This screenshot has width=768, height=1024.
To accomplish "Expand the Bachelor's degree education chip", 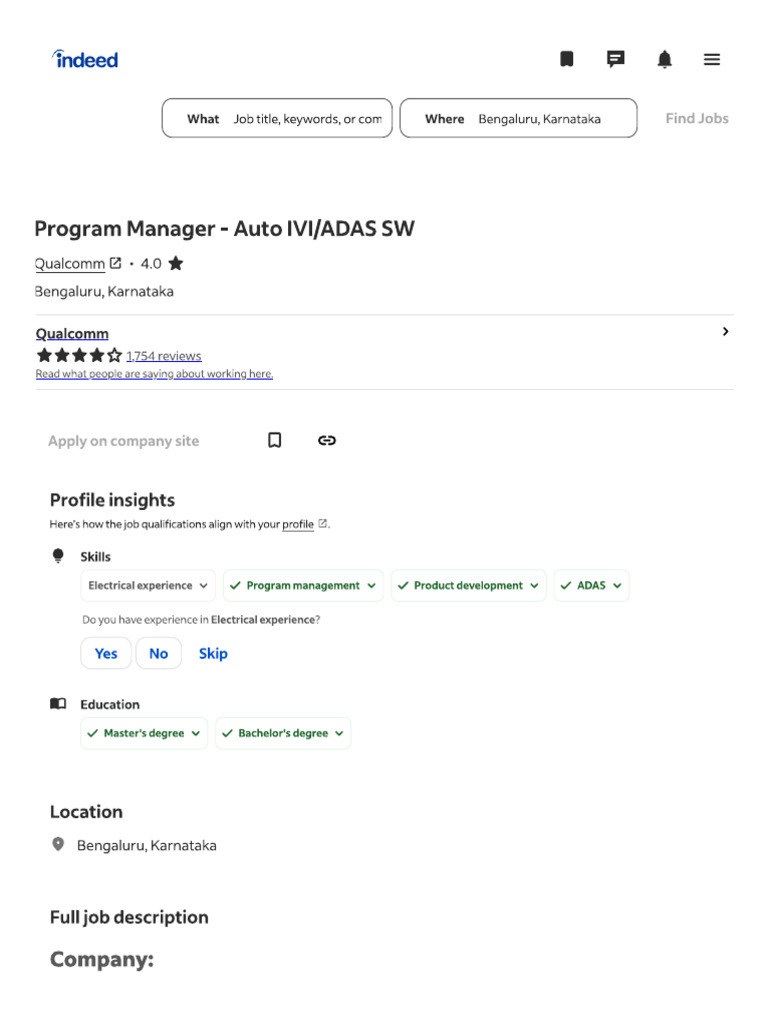I will 283,733.
